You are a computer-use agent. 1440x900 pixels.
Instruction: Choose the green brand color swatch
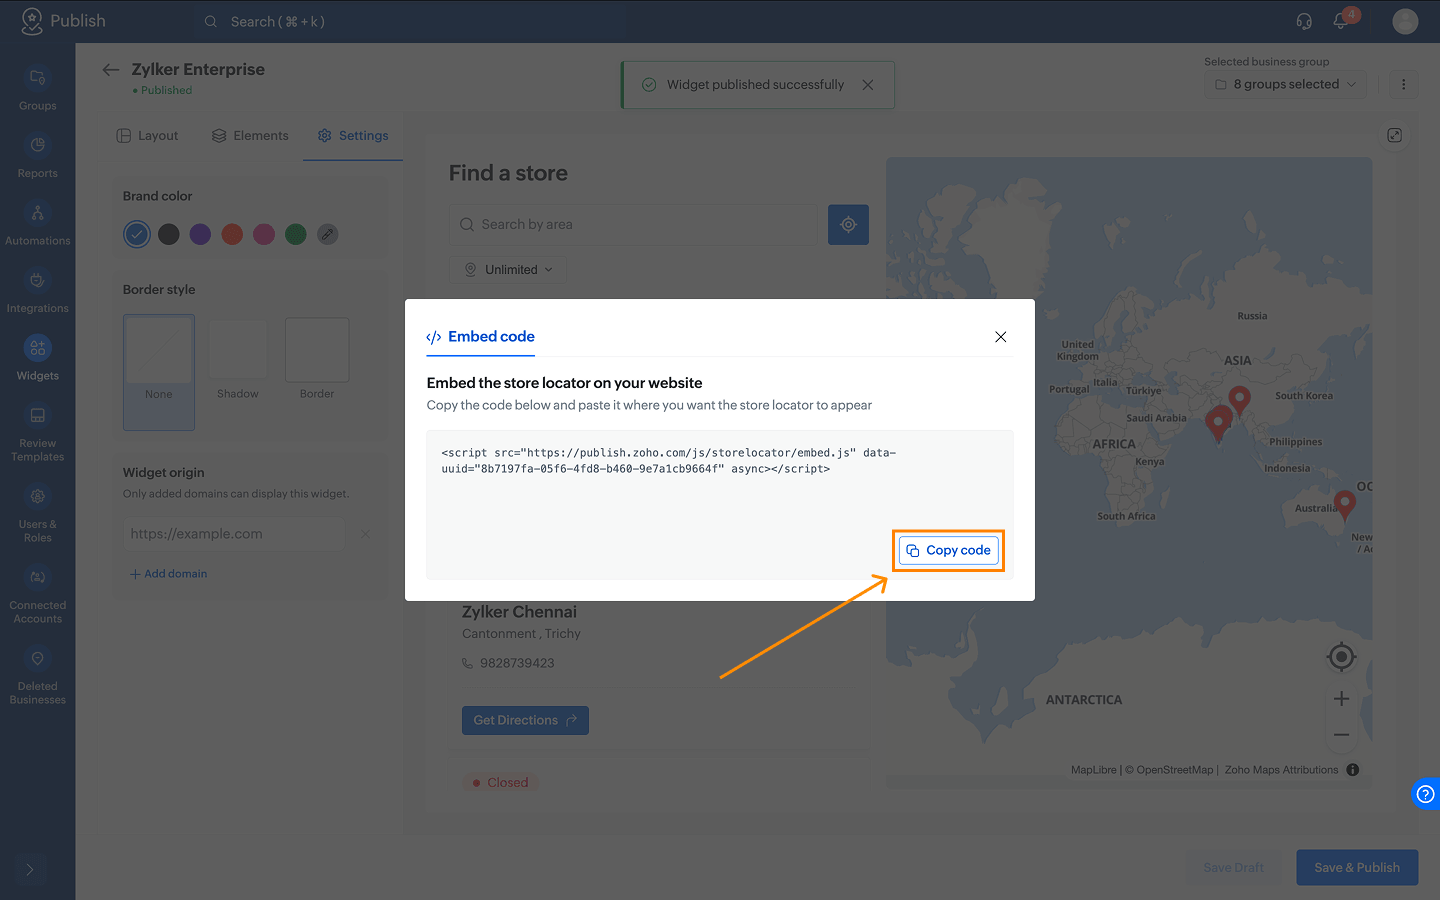pos(296,234)
